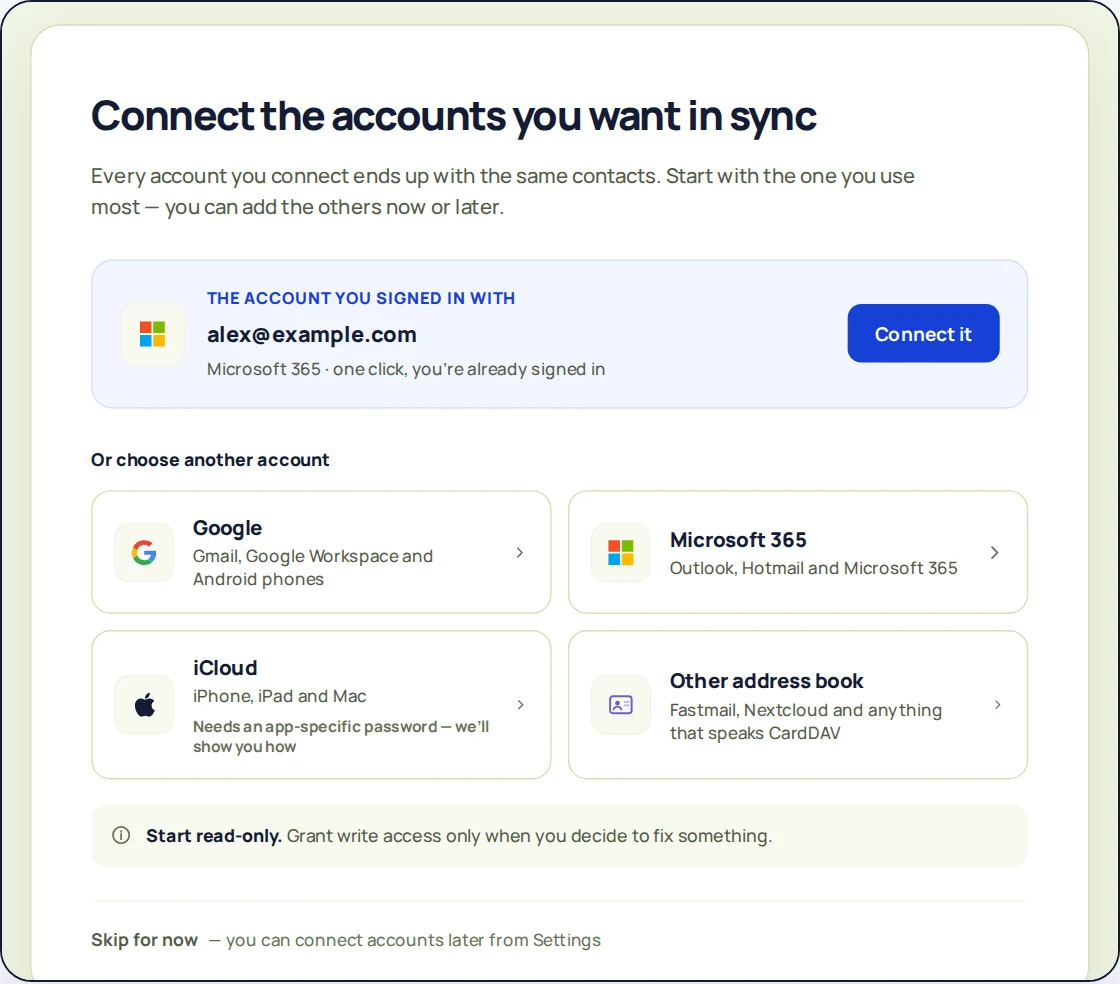1120x984 pixels.
Task: Click "Grant write access only when" sentence
Action: (529, 835)
